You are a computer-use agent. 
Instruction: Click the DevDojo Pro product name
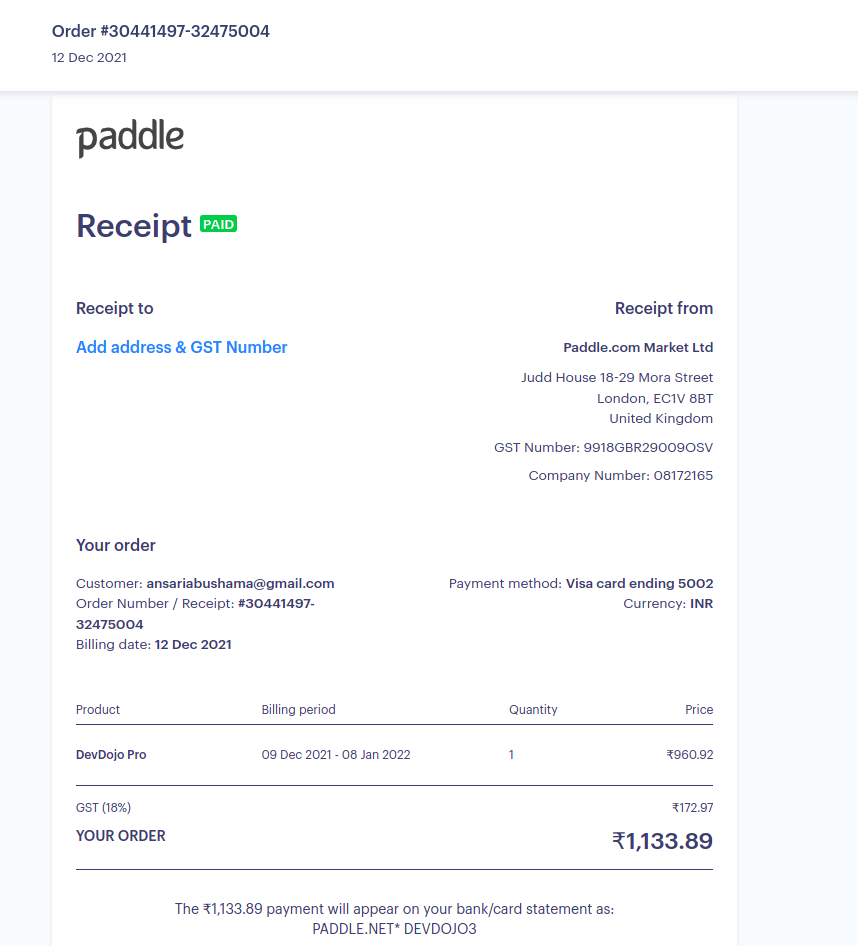click(x=111, y=755)
